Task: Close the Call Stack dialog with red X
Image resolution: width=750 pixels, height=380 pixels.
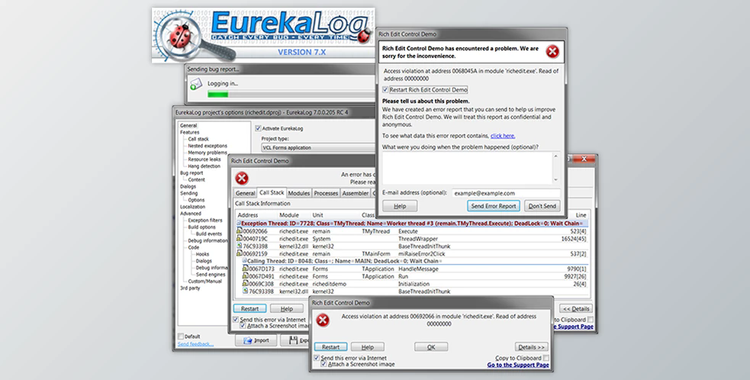Action: point(584,159)
